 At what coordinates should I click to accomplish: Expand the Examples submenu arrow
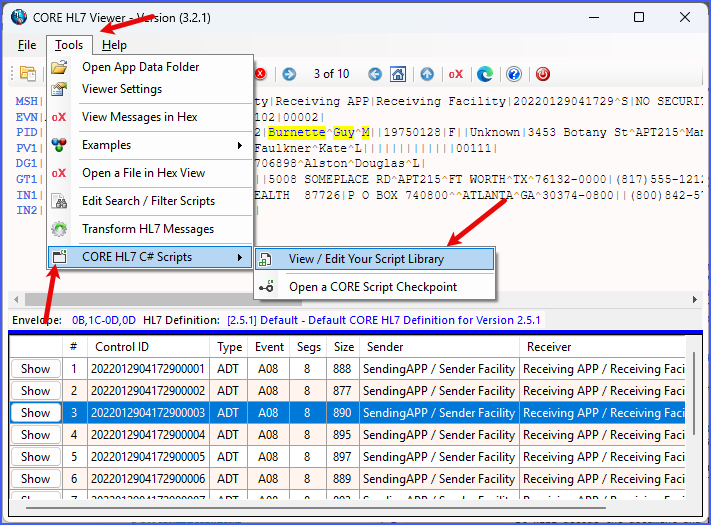240,145
